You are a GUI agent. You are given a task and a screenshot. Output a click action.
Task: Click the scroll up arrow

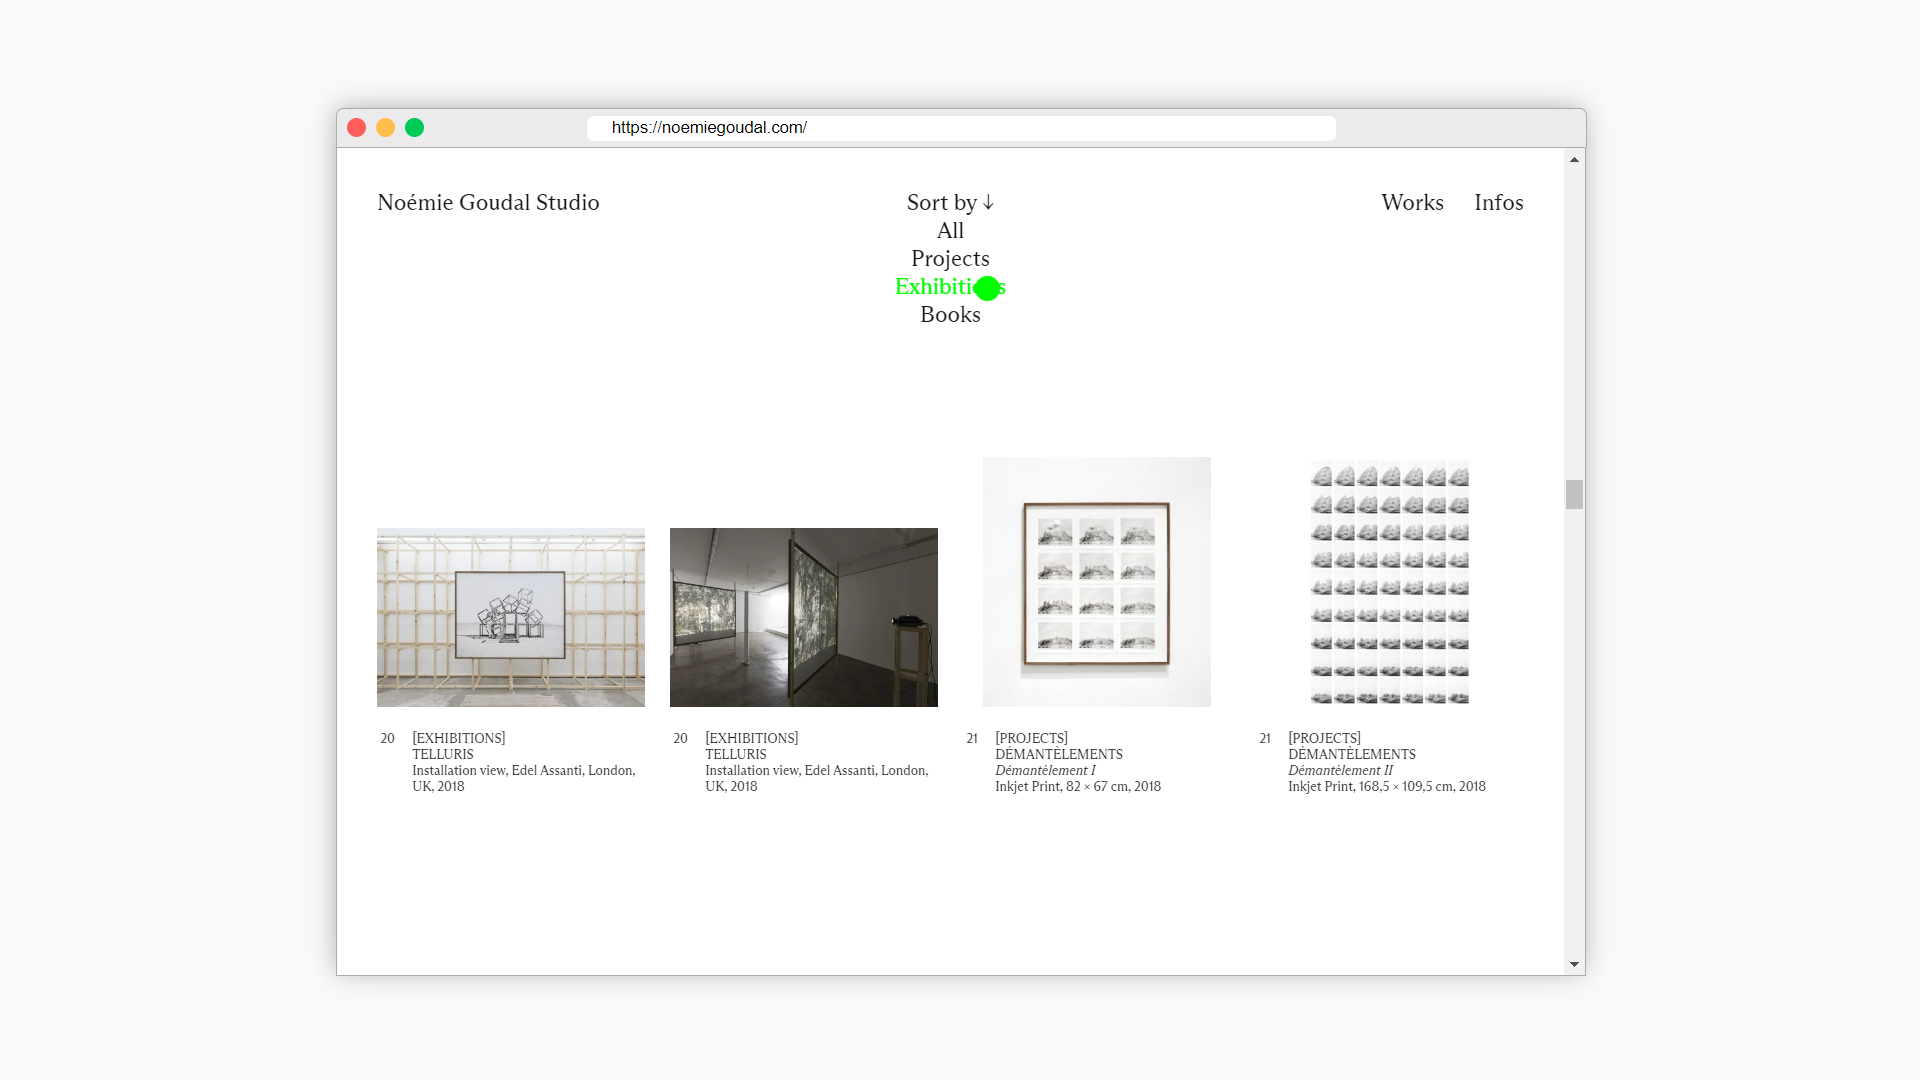coord(1574,160)
